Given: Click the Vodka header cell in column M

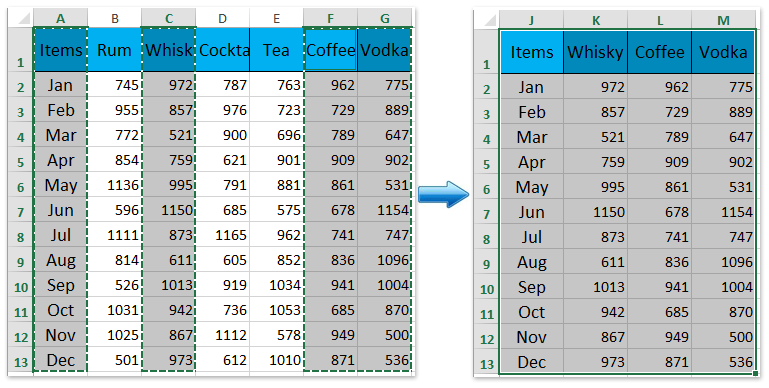Looking at the screenshot, I should 723,52.
